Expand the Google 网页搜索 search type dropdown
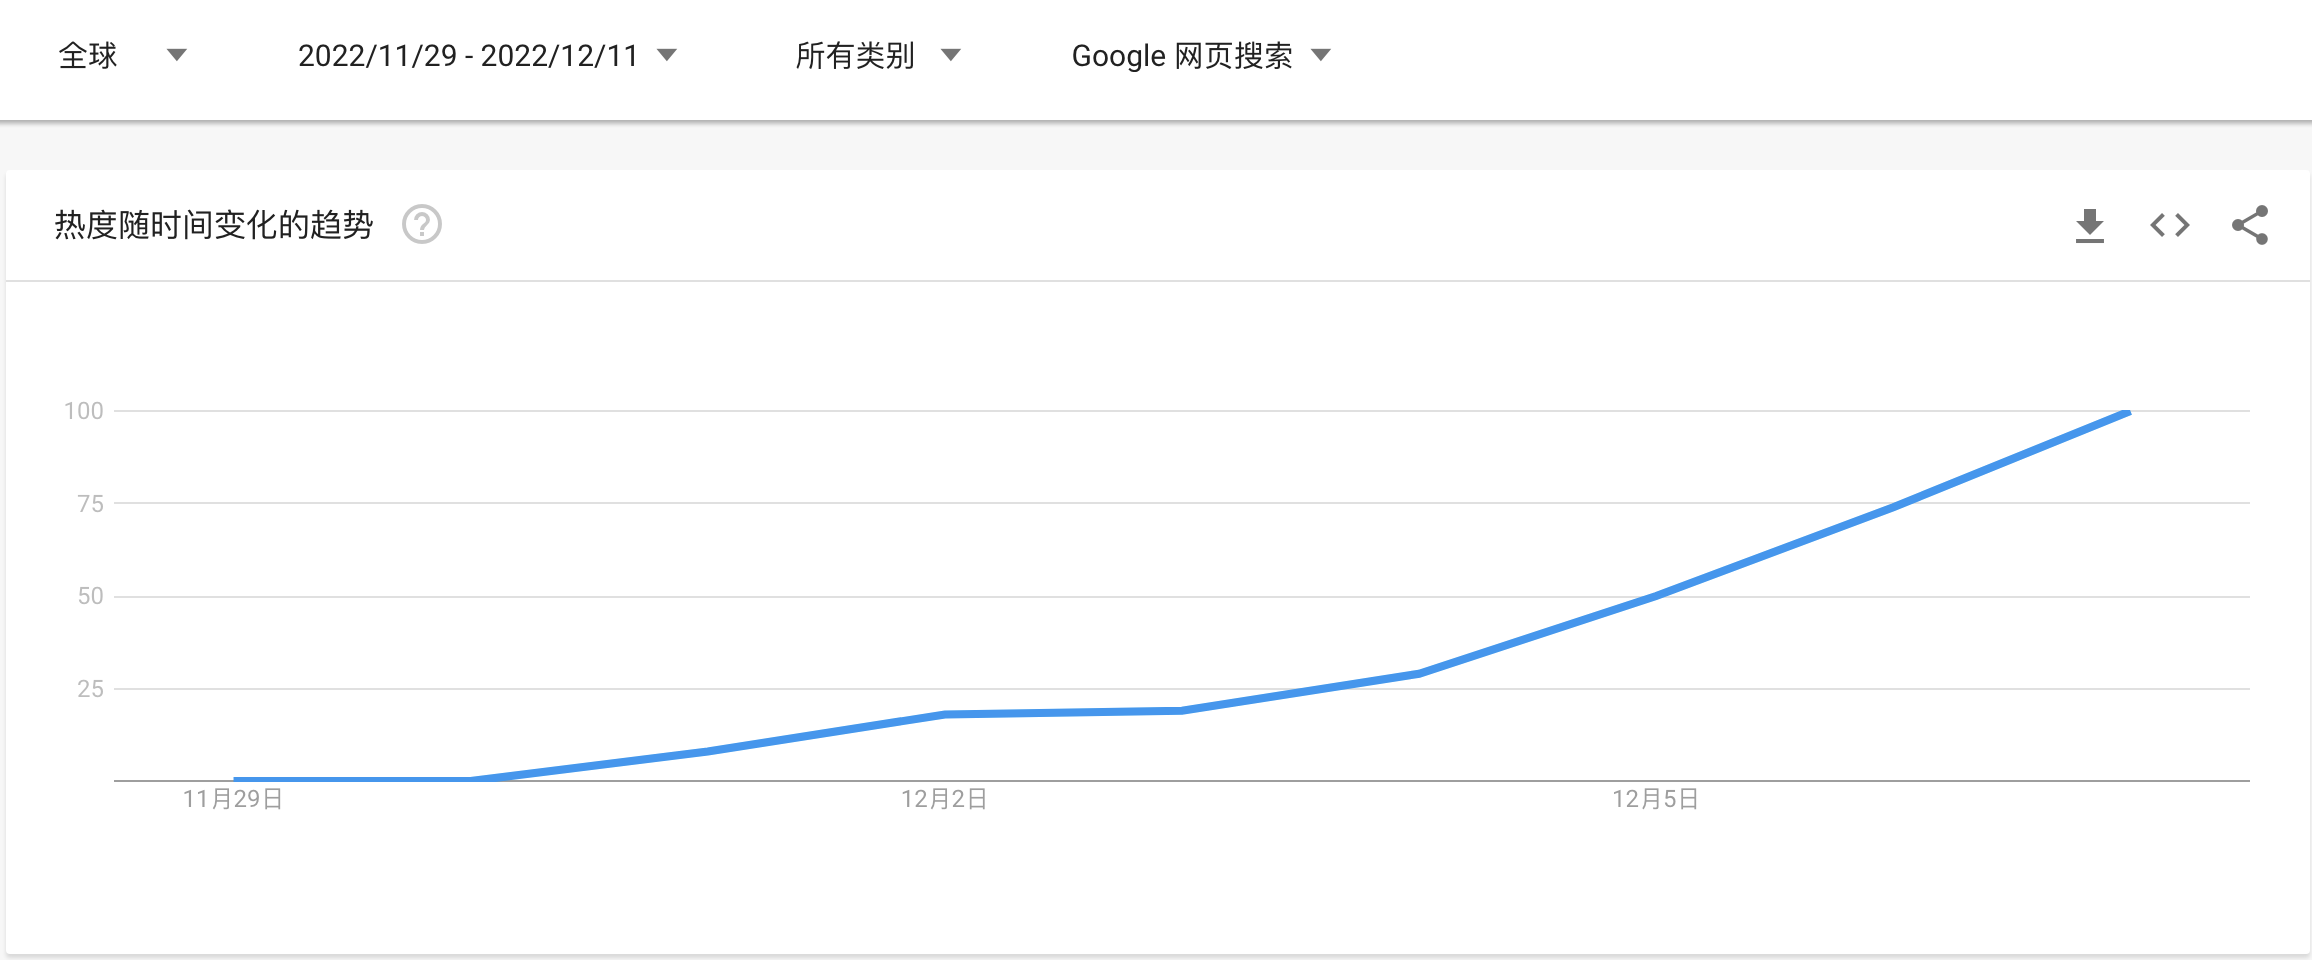The width and height of the screenshot is (2312, 960). 1201,56
